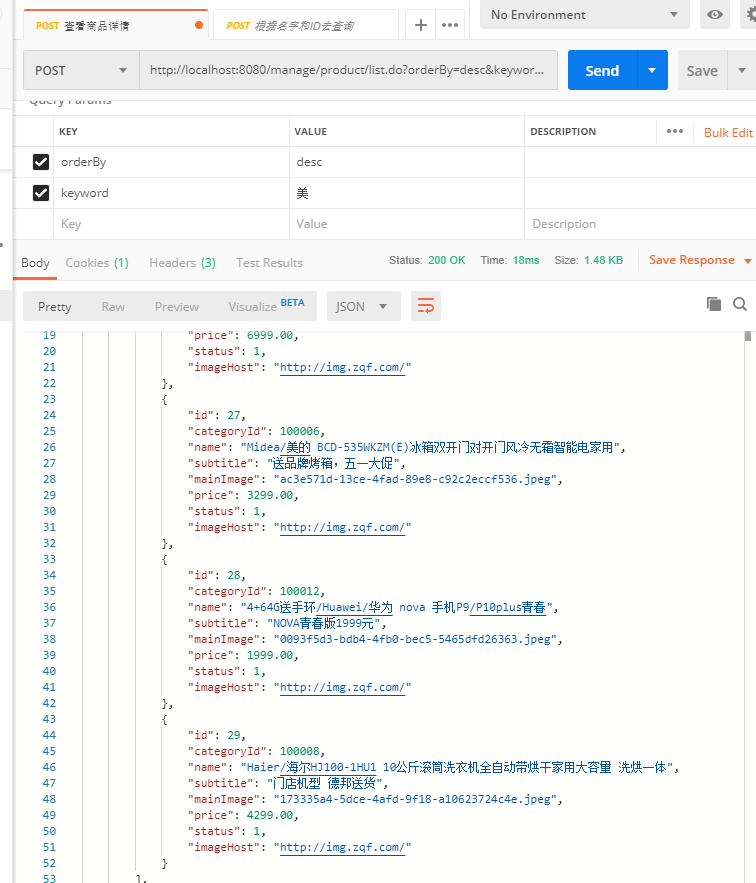Click the orderBy value desc cell
Viewport: 756px width, 883px height.
click(407, 162)
